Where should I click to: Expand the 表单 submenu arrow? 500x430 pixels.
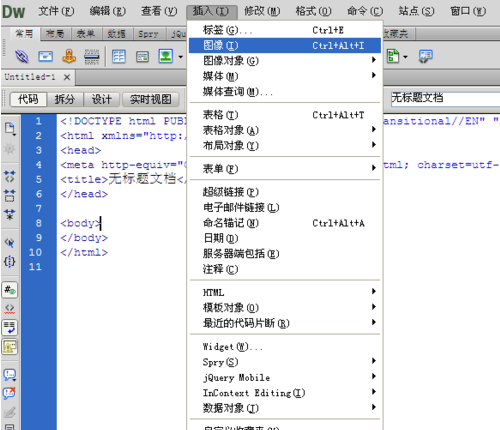[374, 168]
